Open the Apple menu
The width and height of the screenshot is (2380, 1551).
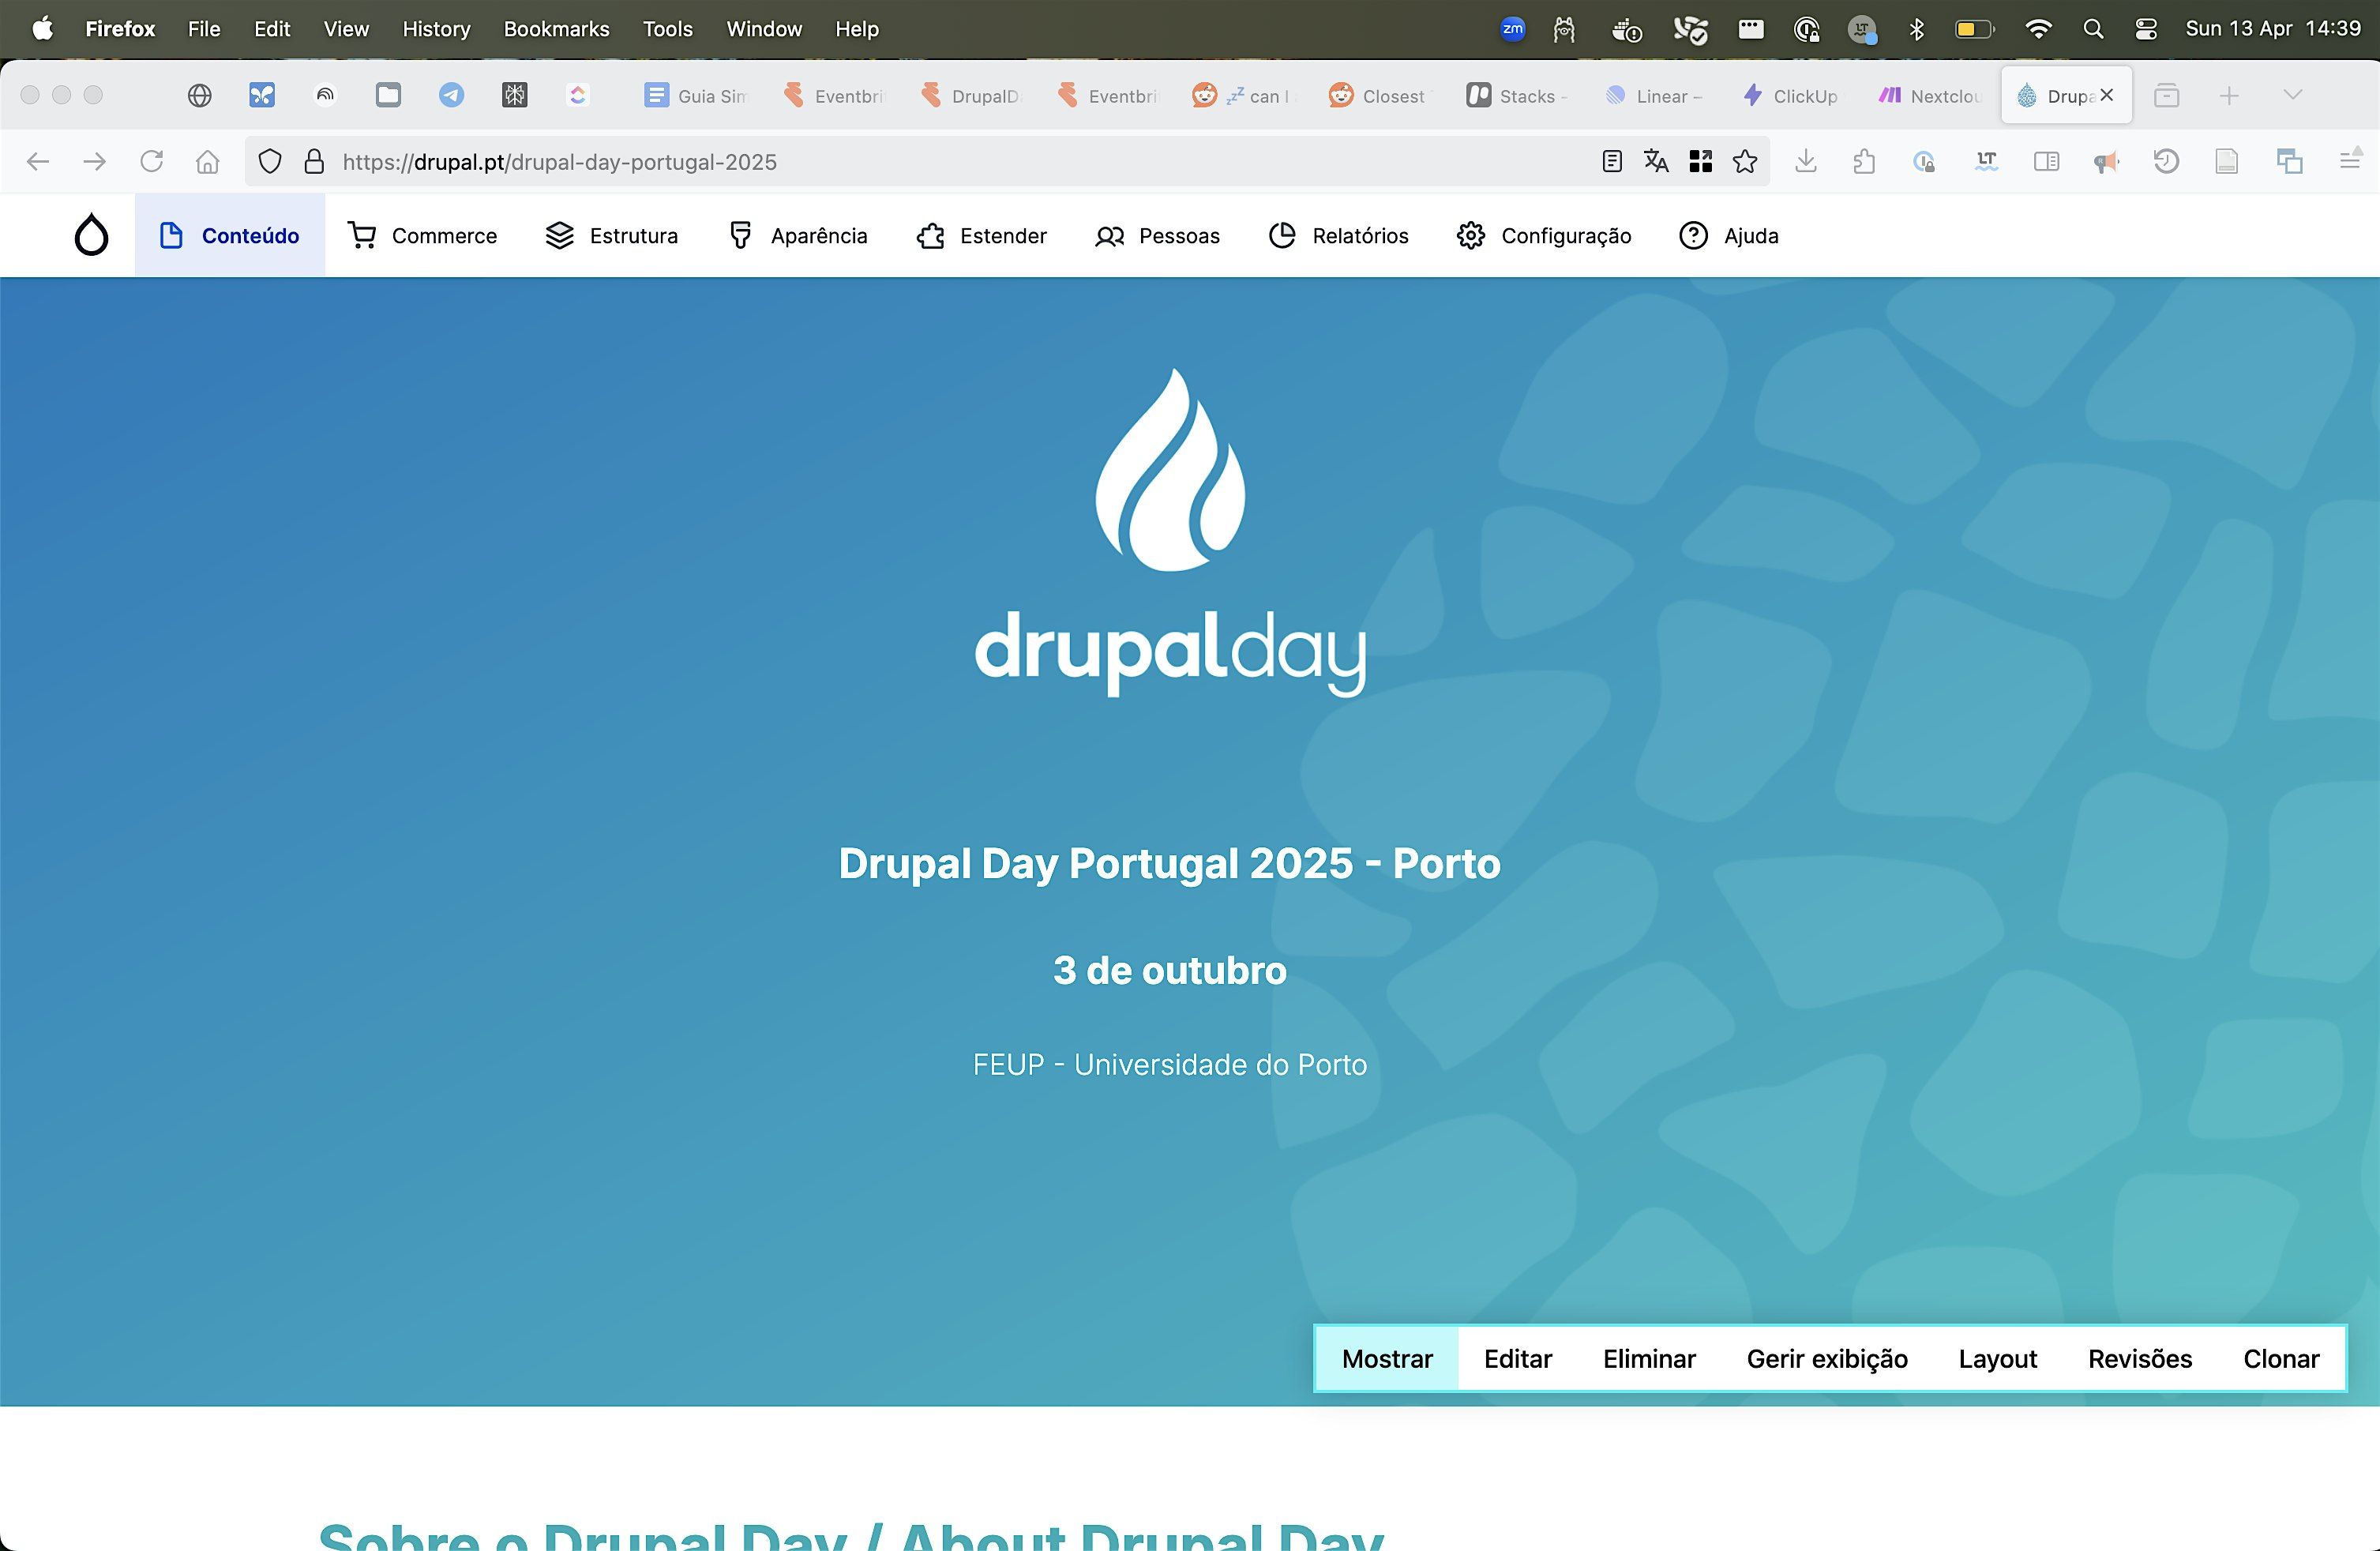point(43,29)
